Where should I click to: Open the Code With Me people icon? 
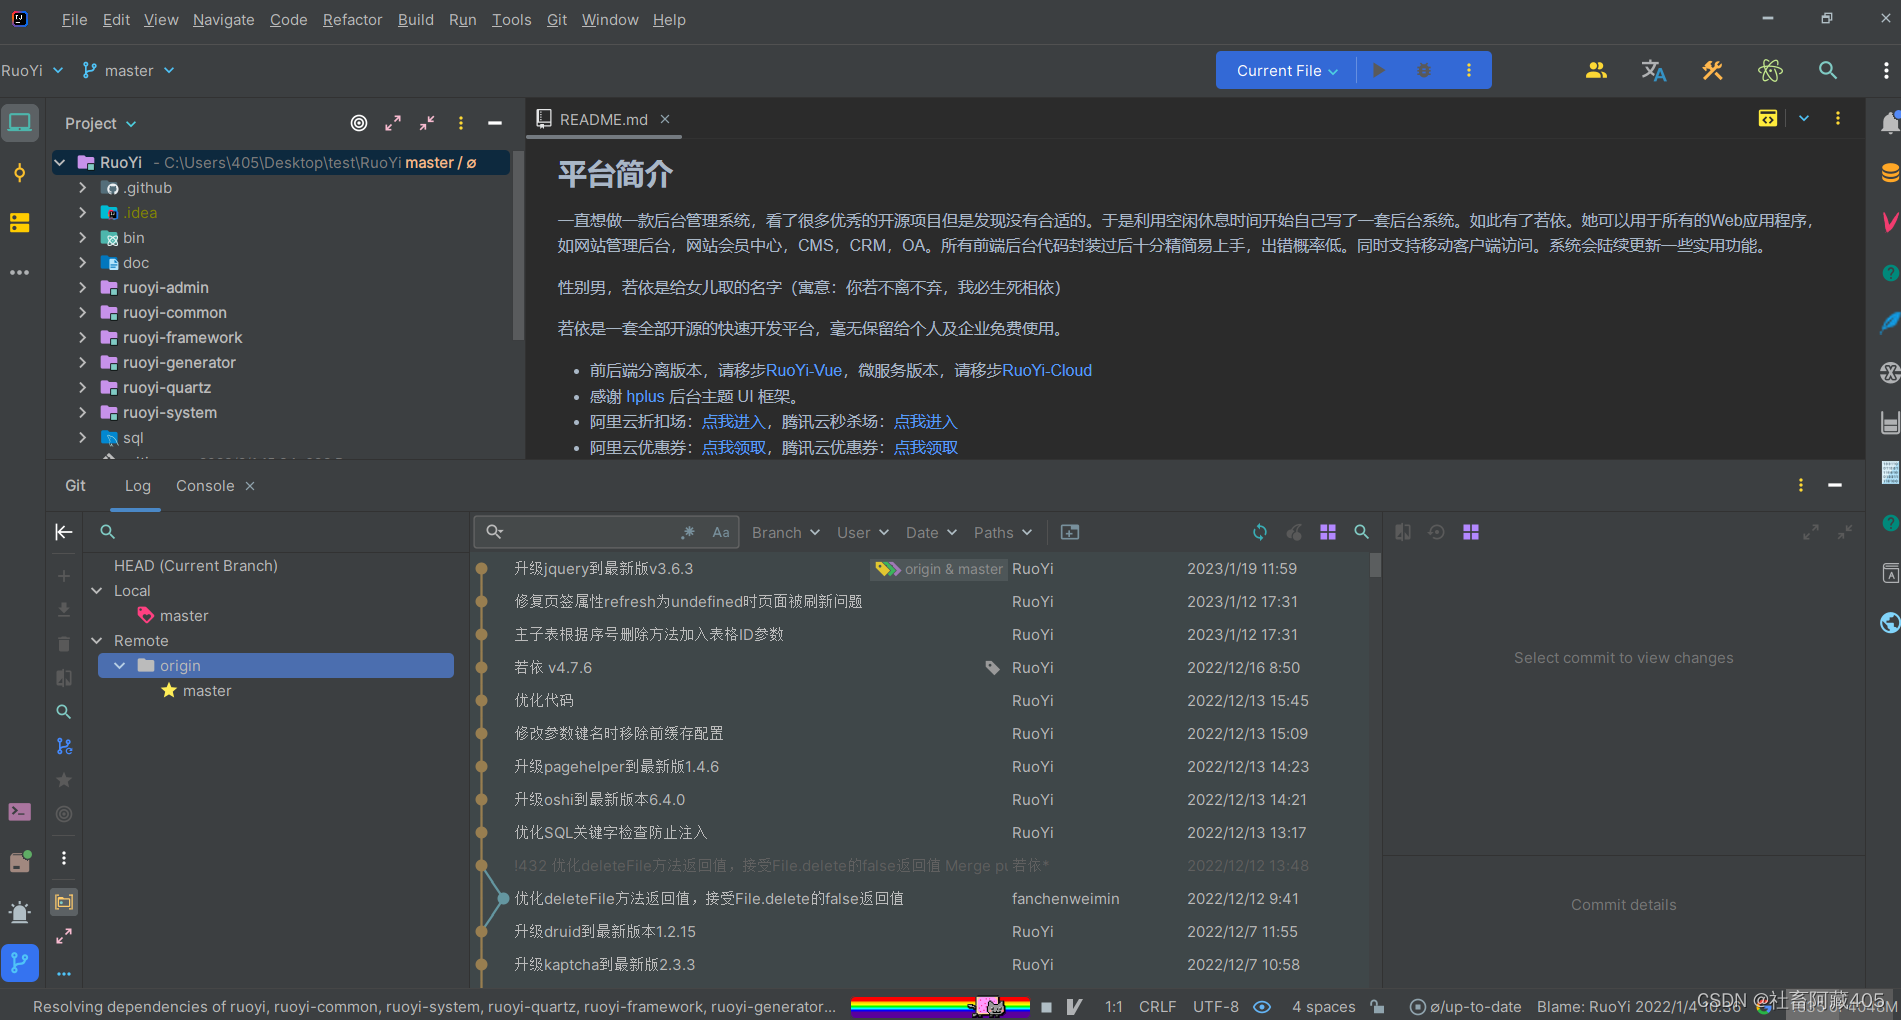click(x=1596, y=70)
